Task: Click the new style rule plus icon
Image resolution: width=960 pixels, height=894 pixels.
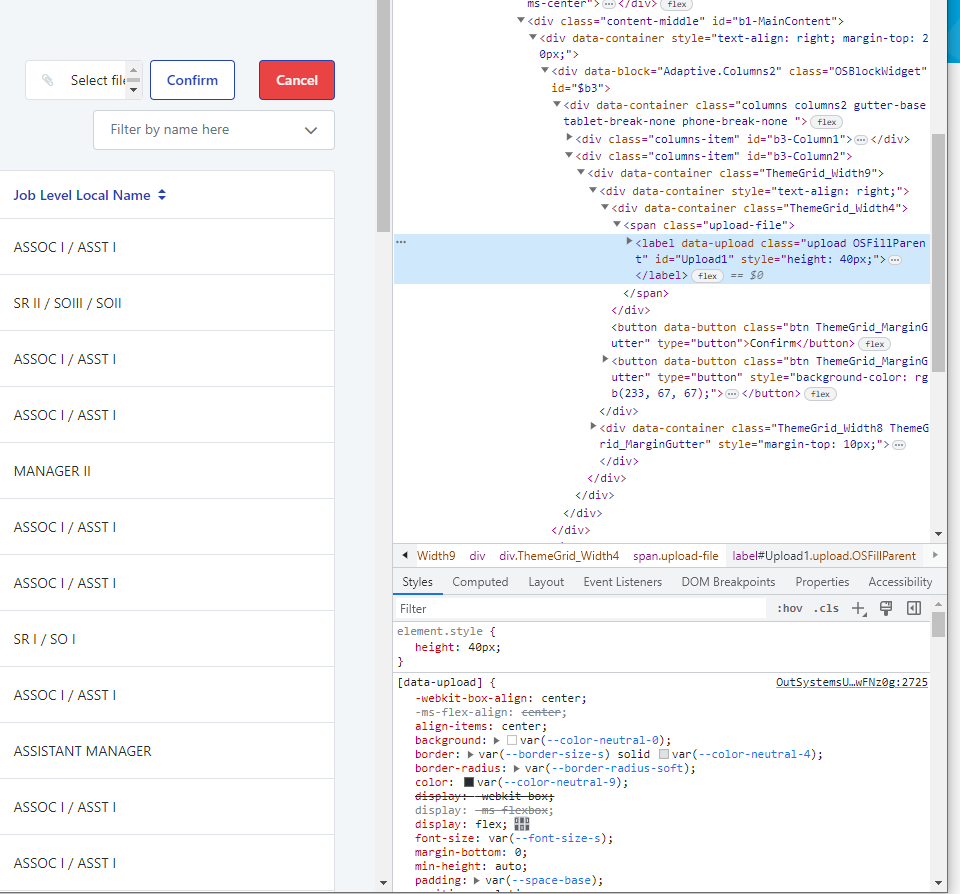Action: (x=858, y=608)
